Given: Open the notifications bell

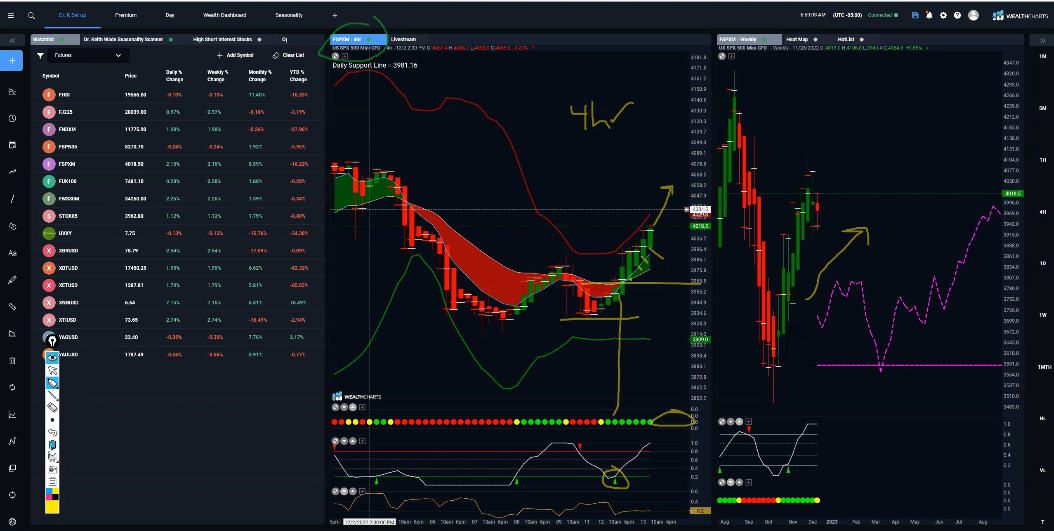Looking at the screenshot, I should (929, 15).
